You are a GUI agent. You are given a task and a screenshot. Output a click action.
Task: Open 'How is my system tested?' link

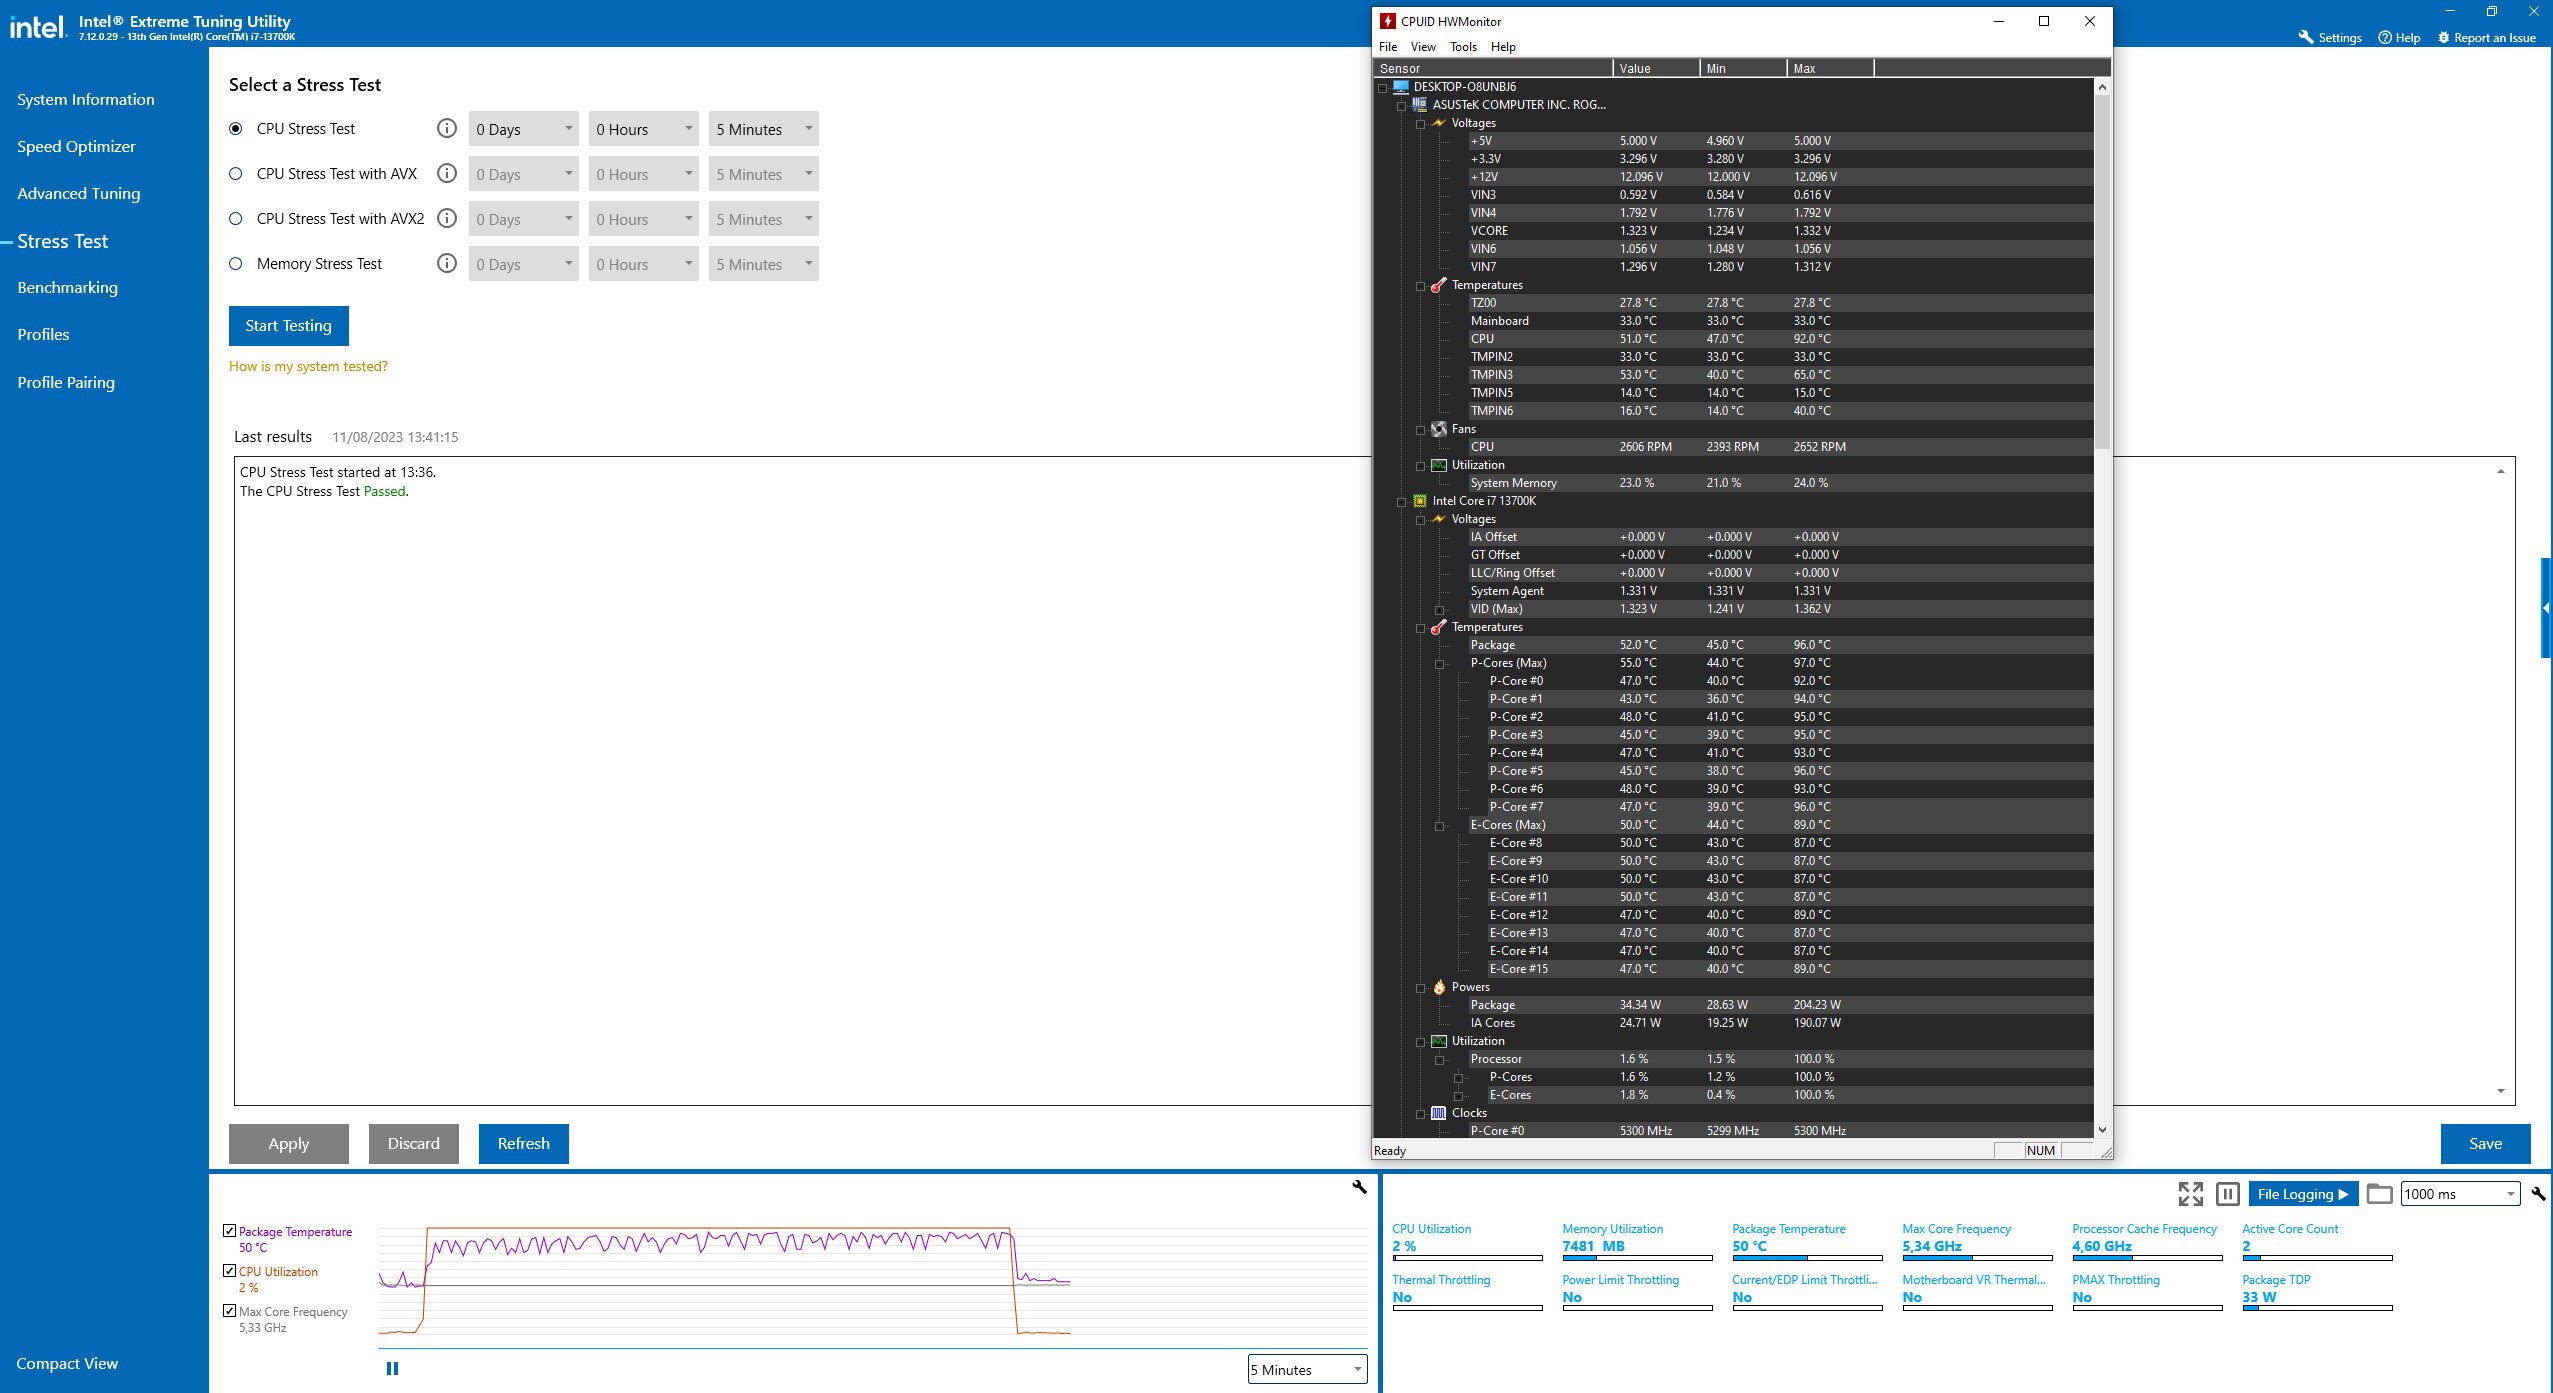coord(308,366)
